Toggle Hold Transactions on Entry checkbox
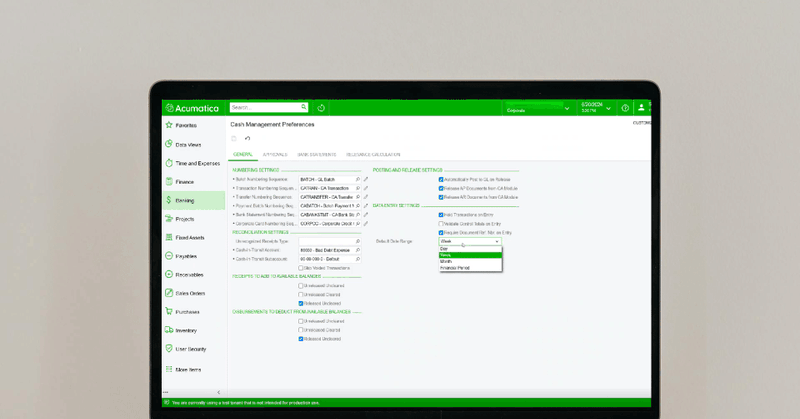The height and width of the screenshot is (419, 800). (x=441, y=215)
